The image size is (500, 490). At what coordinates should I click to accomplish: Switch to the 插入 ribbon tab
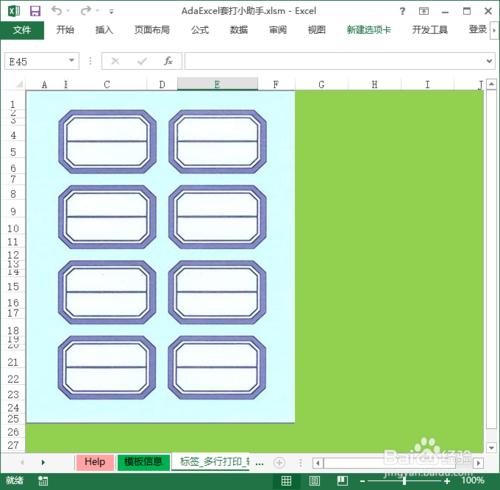pyautogui.click(x=104, y=30)
